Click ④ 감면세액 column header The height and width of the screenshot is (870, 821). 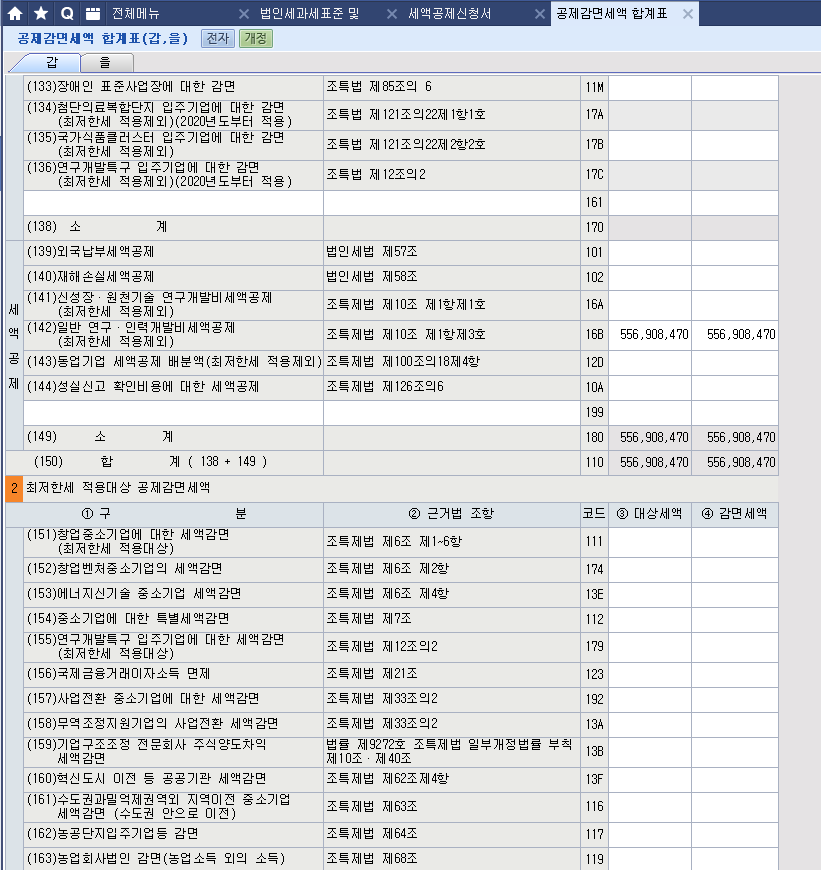735,514
